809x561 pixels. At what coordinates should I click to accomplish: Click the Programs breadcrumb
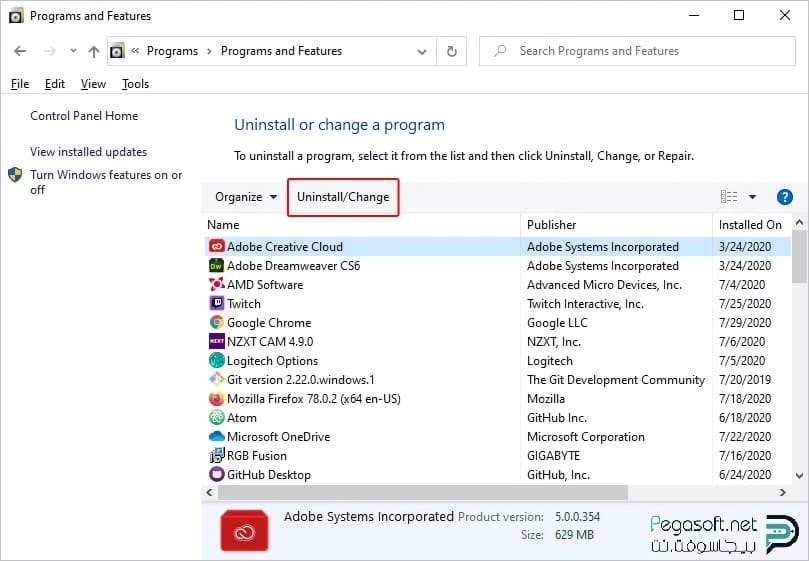point(172,51)
